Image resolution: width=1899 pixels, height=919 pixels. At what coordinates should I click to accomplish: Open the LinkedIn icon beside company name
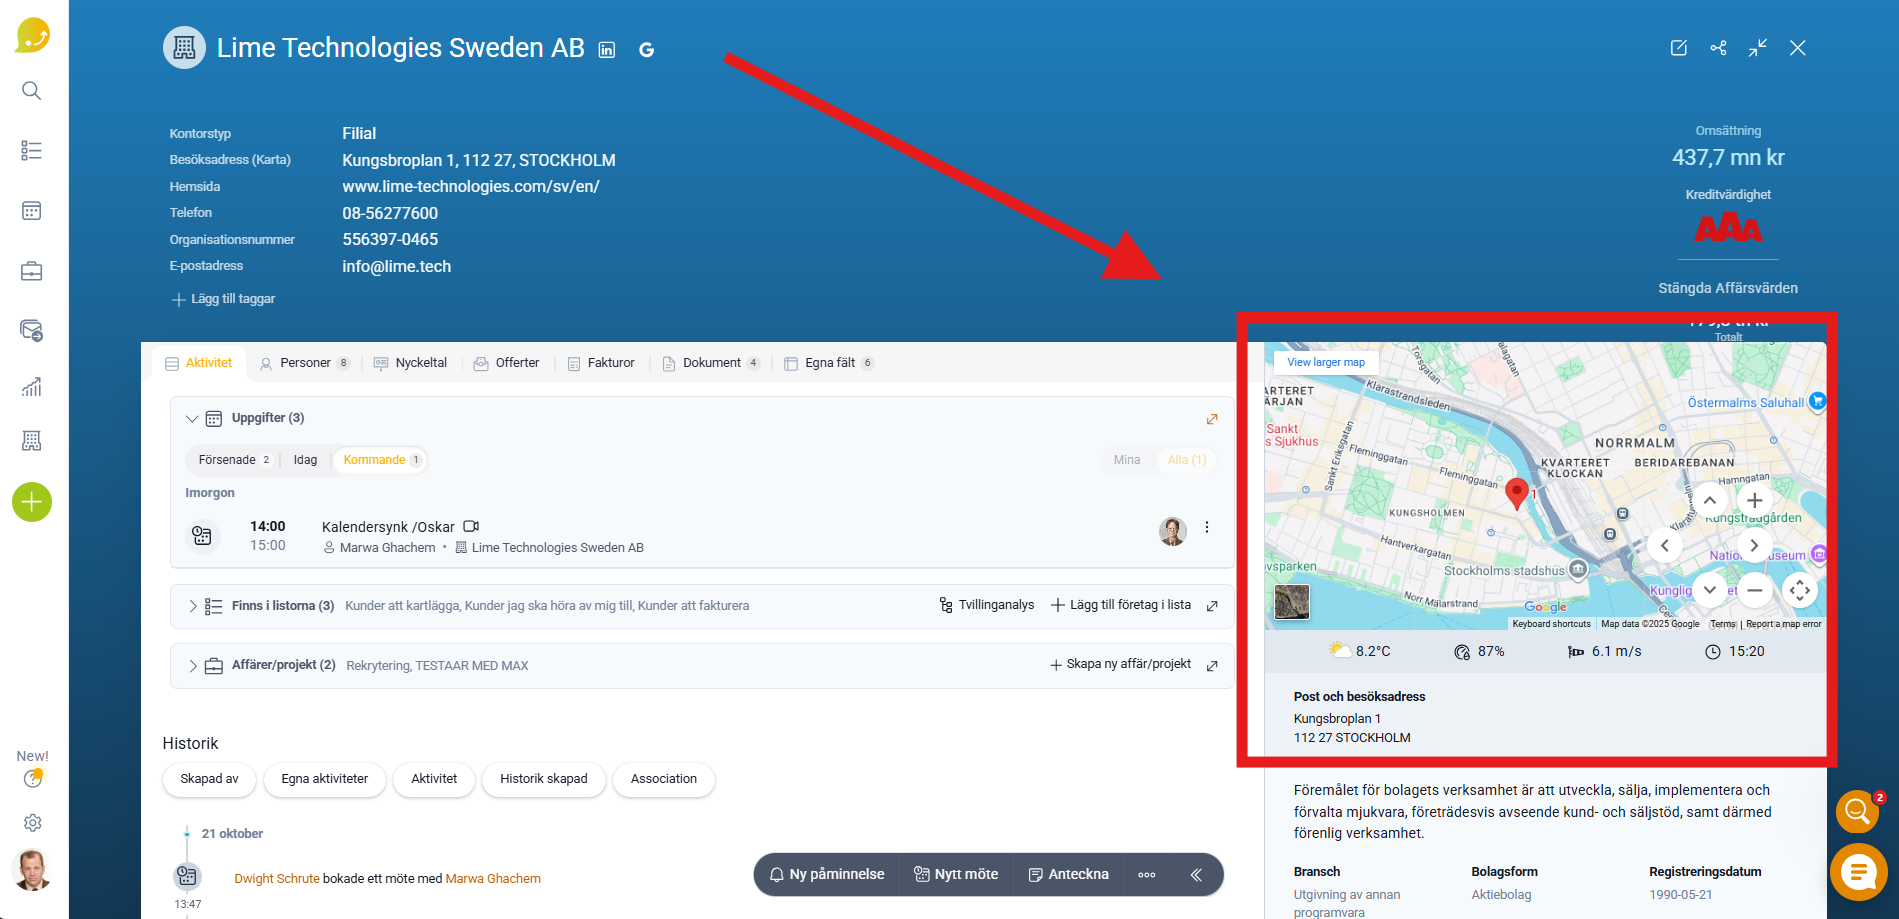coord(607,50)
